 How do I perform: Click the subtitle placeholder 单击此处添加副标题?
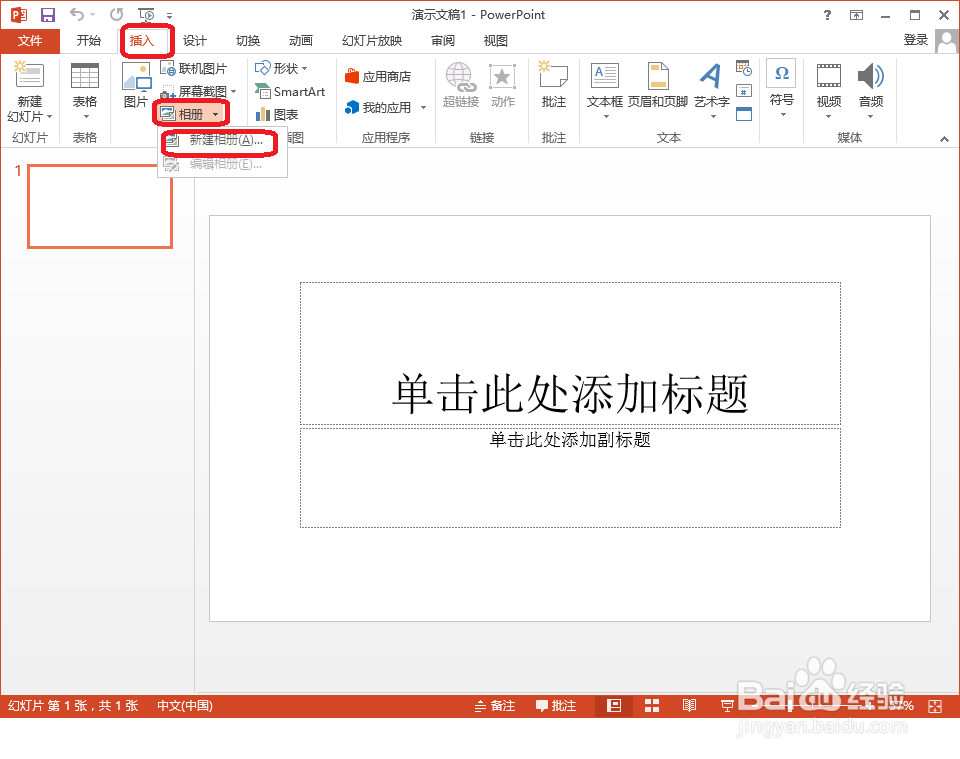(x=570, y=477)
